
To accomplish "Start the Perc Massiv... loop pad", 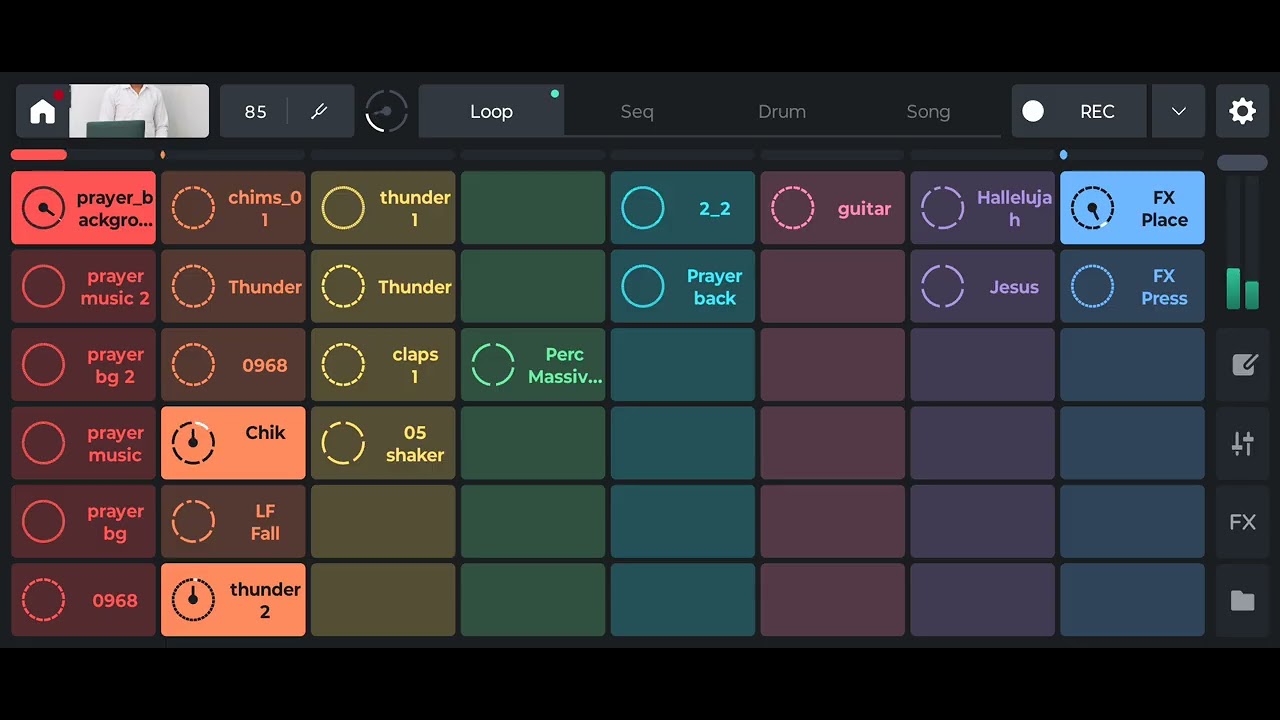I will coord(533,365).
